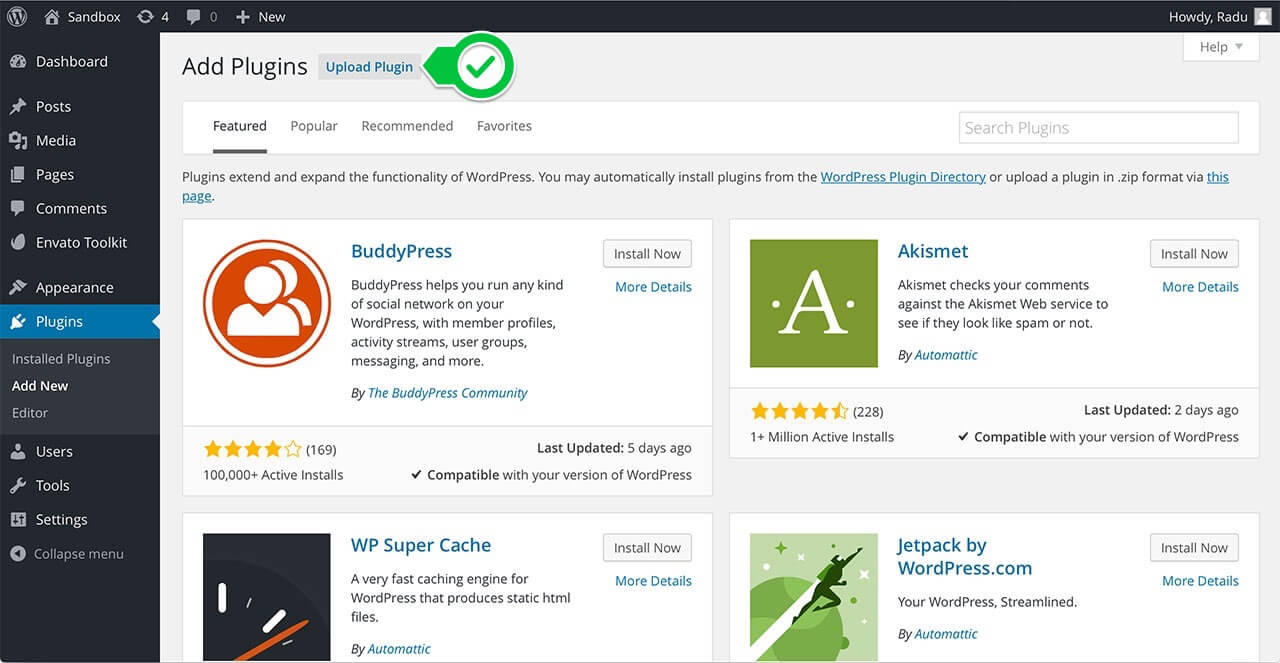Click the Comments speech bubble sidebar icon
Image resolution: width=1280 pixels, height=663 pixels.
coord(18,208)
